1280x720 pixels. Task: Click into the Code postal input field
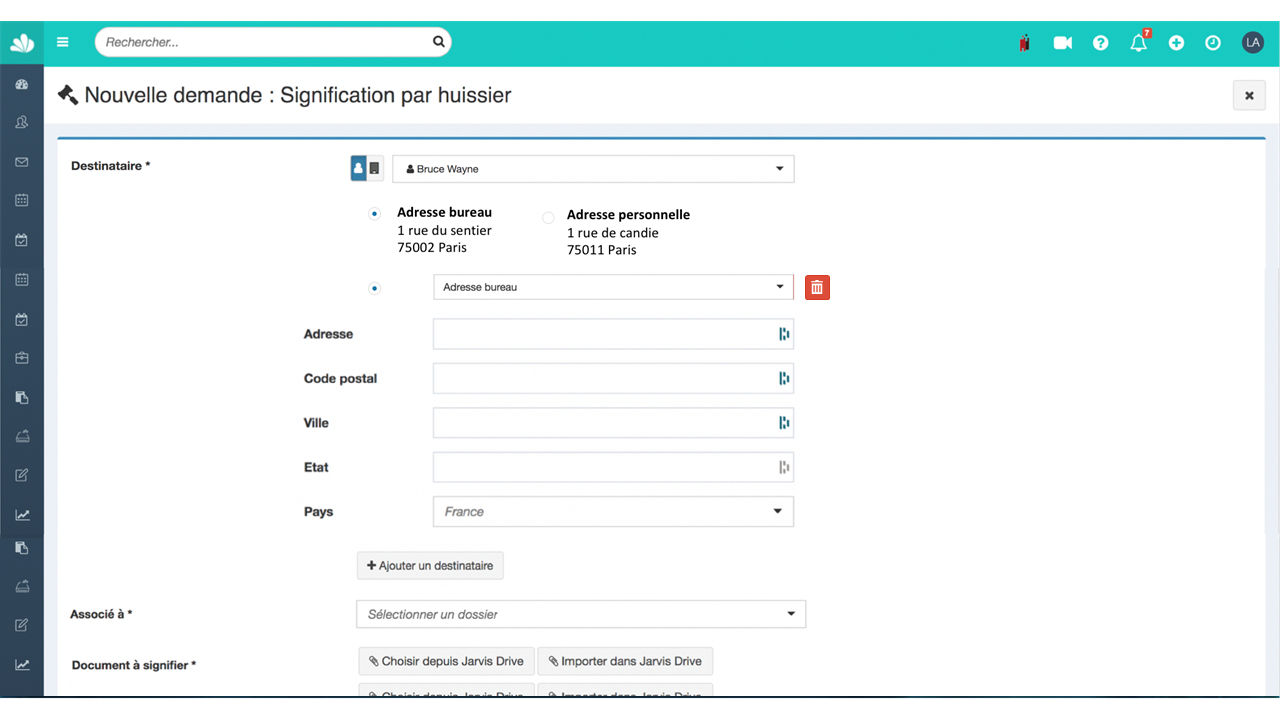(x=613, y=378)
